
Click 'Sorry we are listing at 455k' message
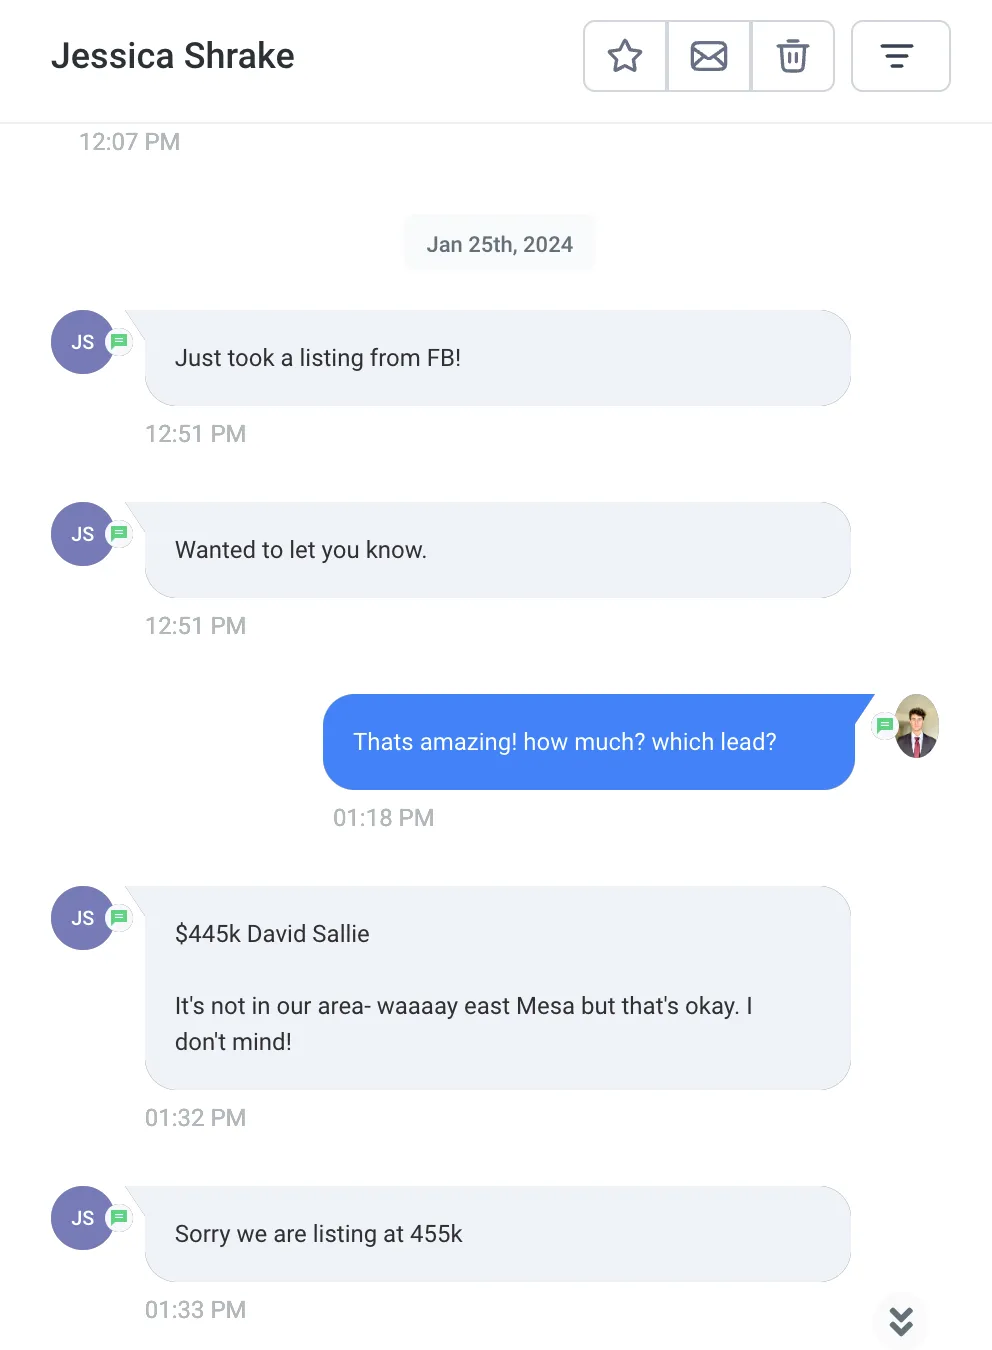tap(497, 1234)
